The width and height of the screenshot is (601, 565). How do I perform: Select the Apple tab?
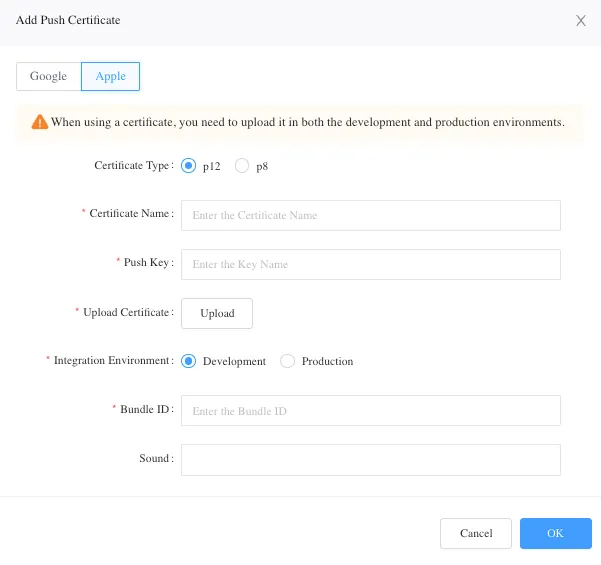click(x=110, y=76)
